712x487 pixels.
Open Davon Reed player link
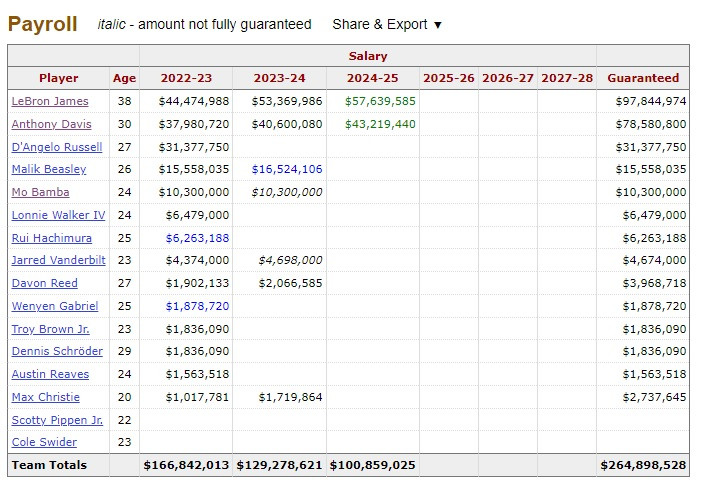44,283
